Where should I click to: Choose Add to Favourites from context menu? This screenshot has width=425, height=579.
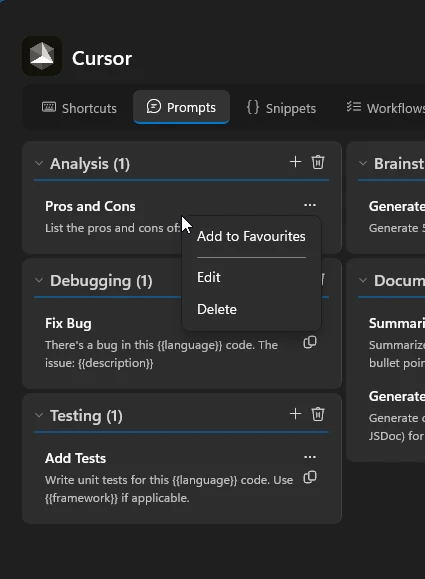click(x=251, y=236)
